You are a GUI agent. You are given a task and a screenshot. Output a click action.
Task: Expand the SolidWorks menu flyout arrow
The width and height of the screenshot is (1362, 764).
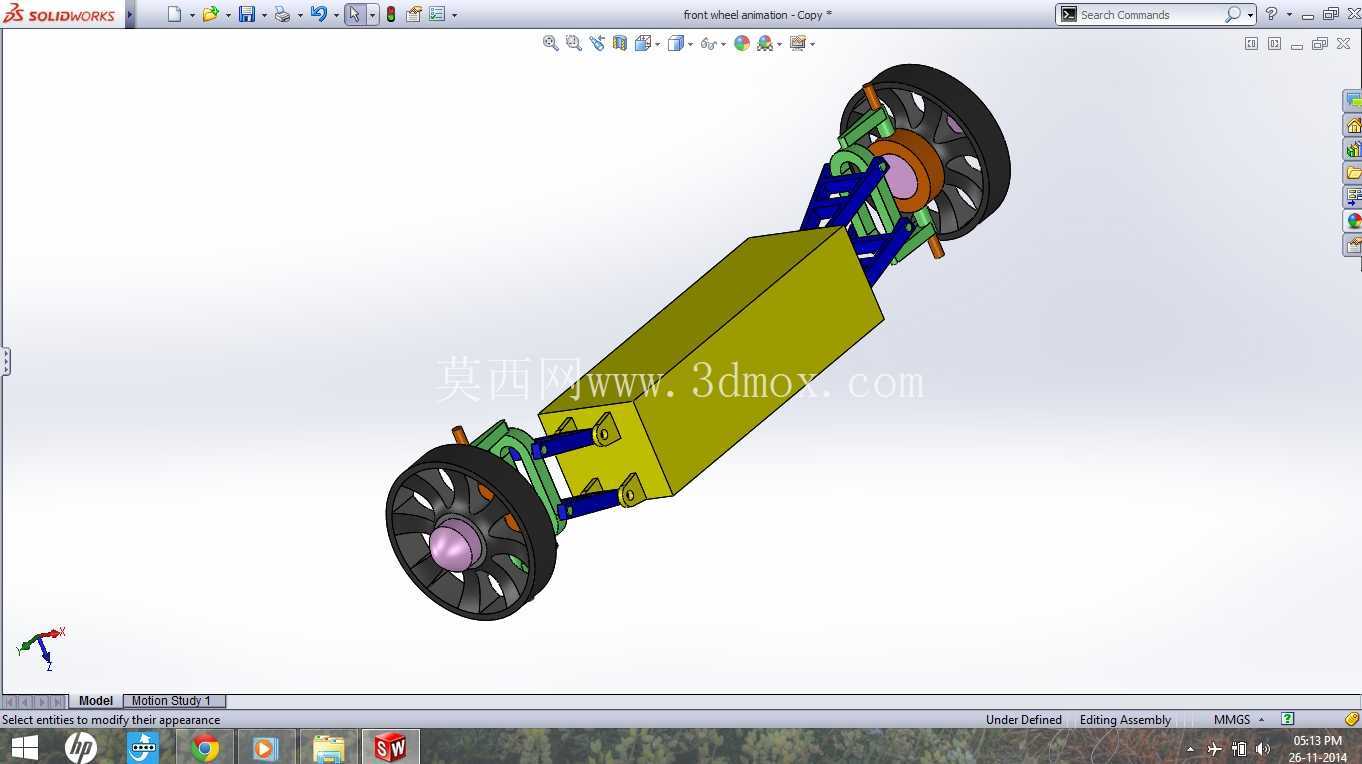130,15
